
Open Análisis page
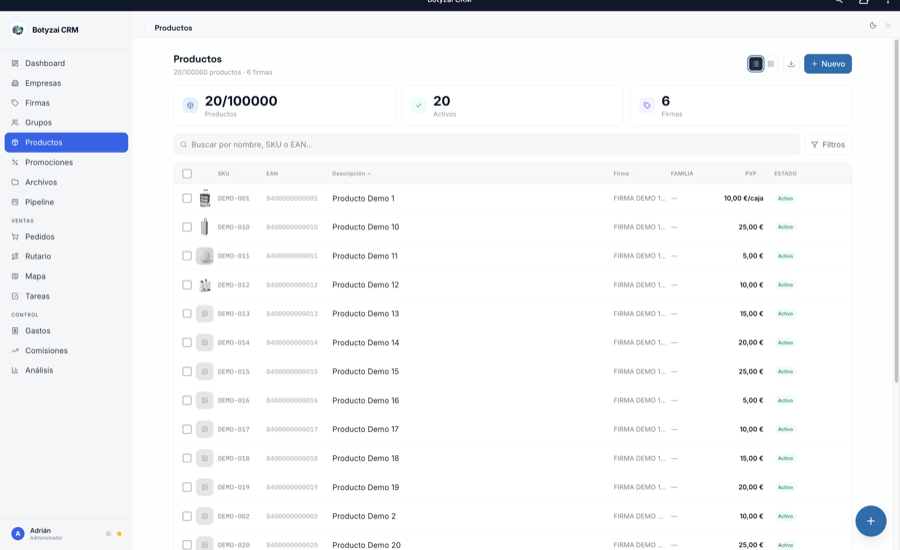click(66, 370)
